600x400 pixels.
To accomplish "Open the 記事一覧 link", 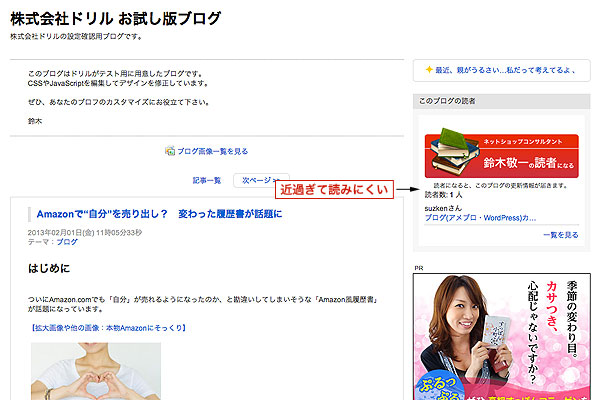I will click(x=207, y=180).
